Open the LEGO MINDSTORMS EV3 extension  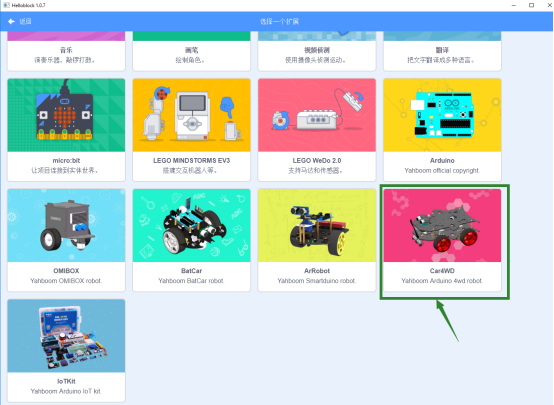(x=191, y=130)
